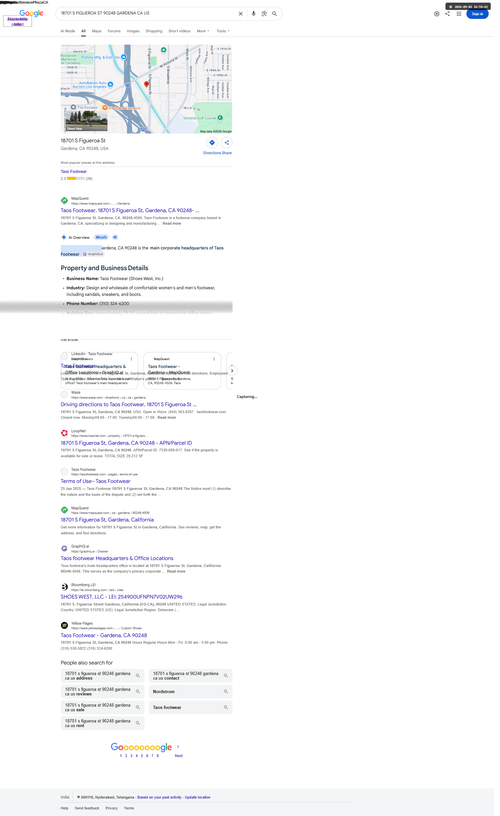Switch to the Shopping tab

tap(154, 31)
